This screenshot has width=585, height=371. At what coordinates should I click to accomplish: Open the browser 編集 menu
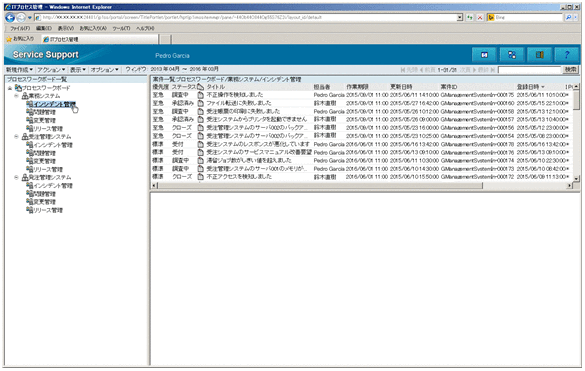point(44,28)
